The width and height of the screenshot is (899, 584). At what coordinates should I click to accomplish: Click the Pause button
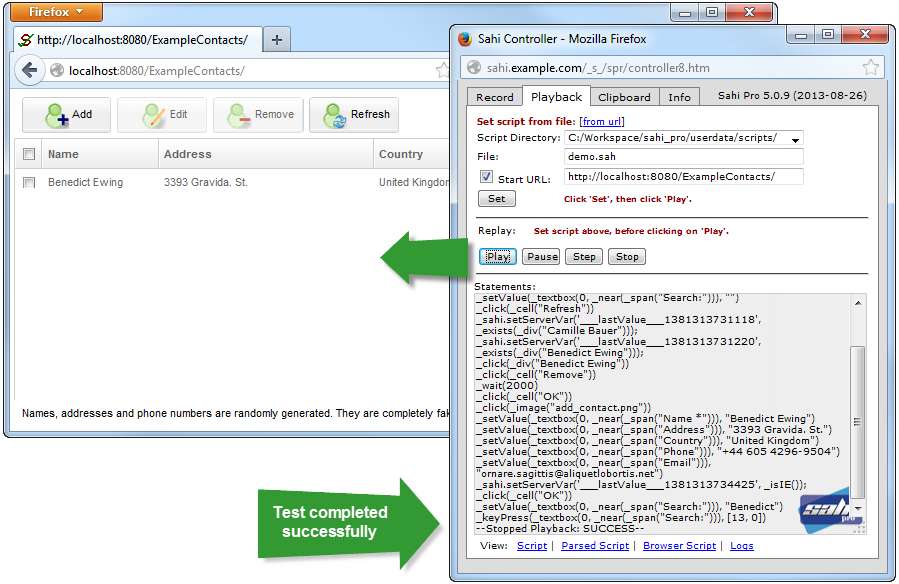coord(542,257)
